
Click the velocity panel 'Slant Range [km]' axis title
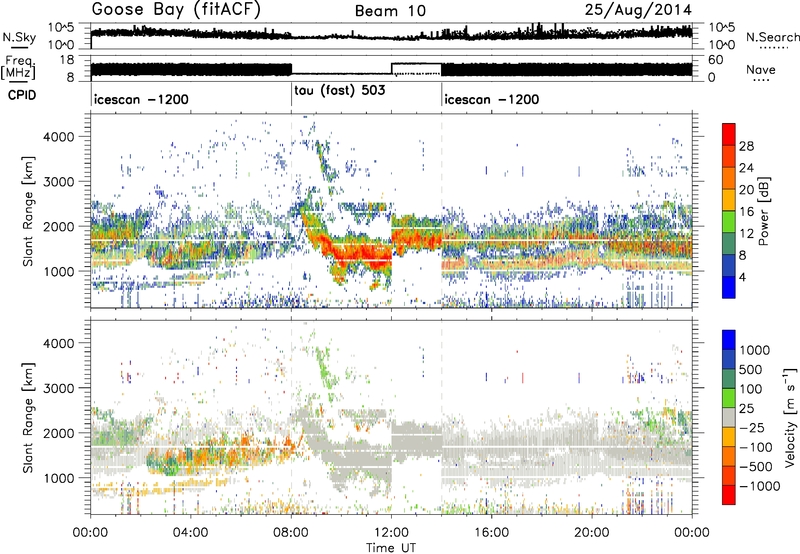[28, 417]
